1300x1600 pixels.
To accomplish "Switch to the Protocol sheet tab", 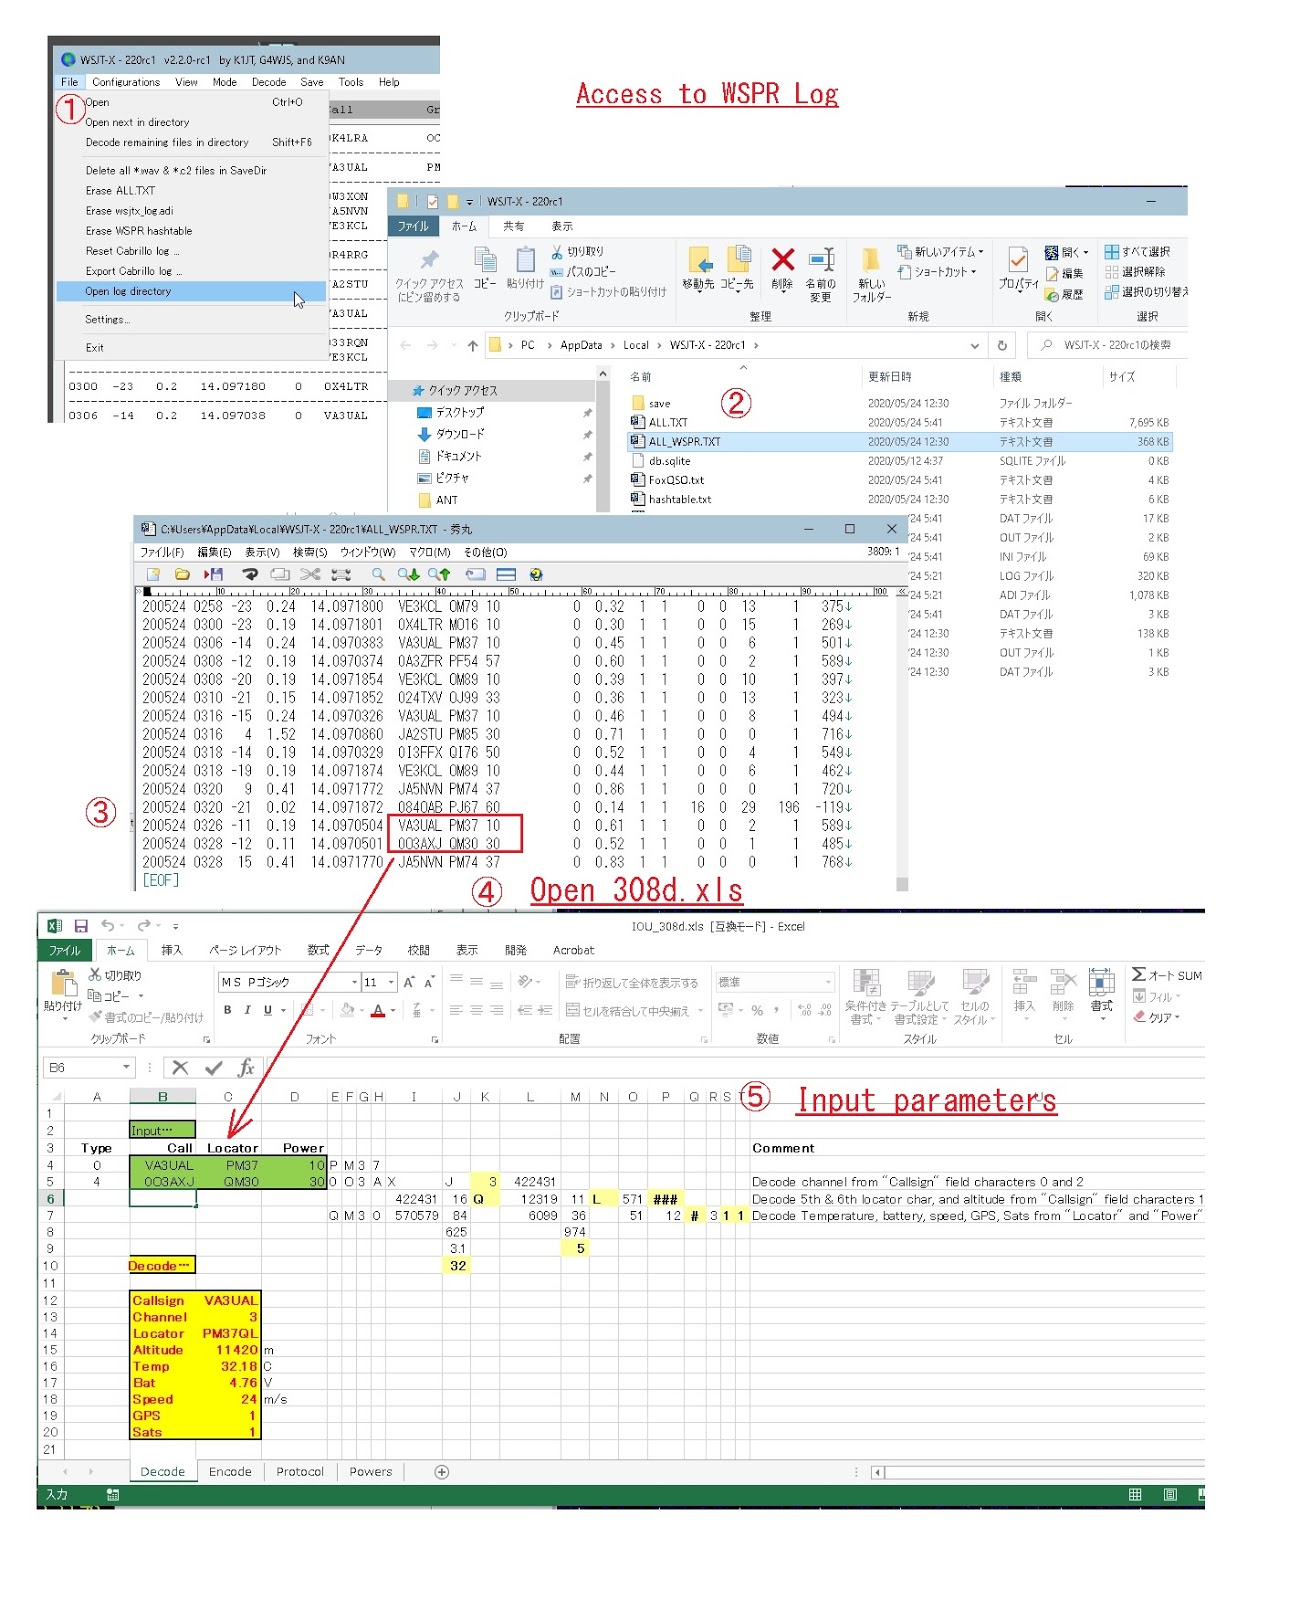I will click(300, 1471).
